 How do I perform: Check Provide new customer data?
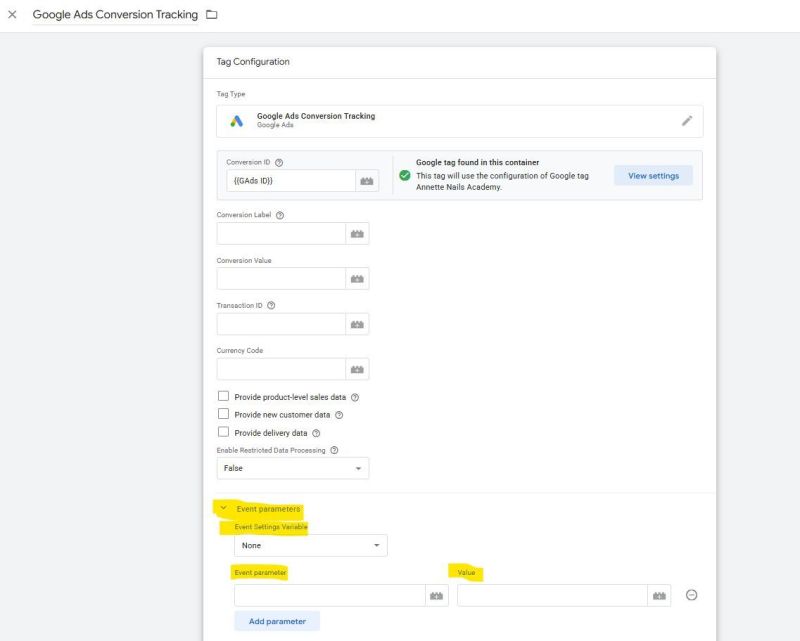[224, 413]
